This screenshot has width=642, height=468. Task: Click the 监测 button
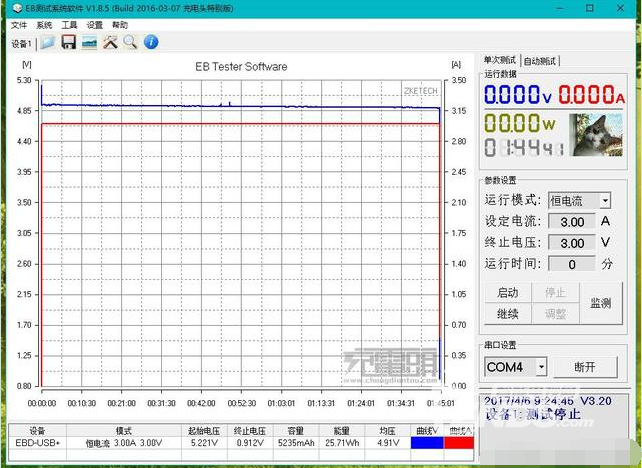[601, 303]
